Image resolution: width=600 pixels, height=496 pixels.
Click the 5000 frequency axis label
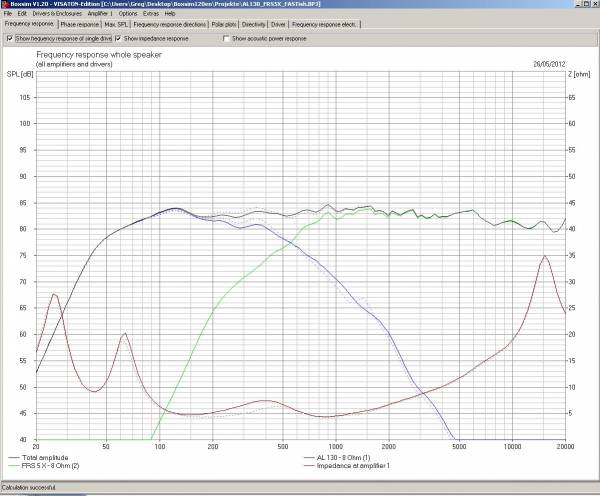[459, 447]
